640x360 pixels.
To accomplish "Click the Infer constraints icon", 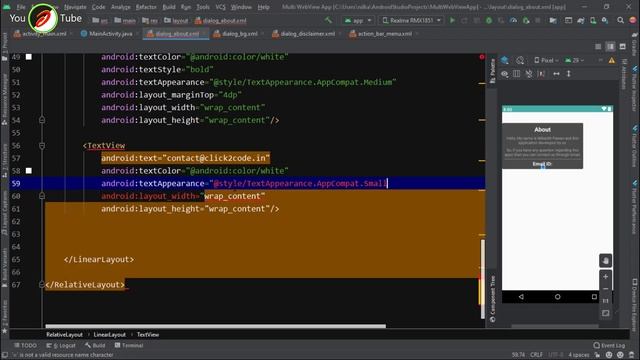I will click(542, 74).
